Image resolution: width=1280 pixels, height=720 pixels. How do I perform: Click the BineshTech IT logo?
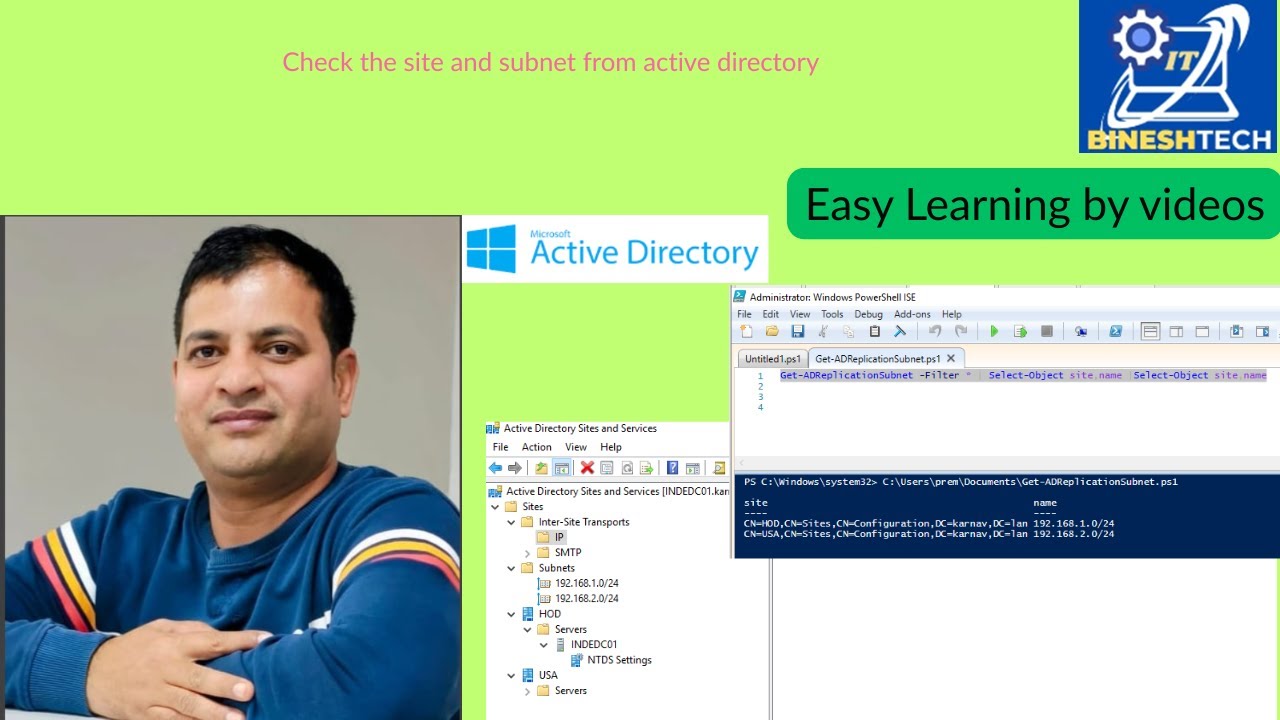click(x=1178, y=76)
